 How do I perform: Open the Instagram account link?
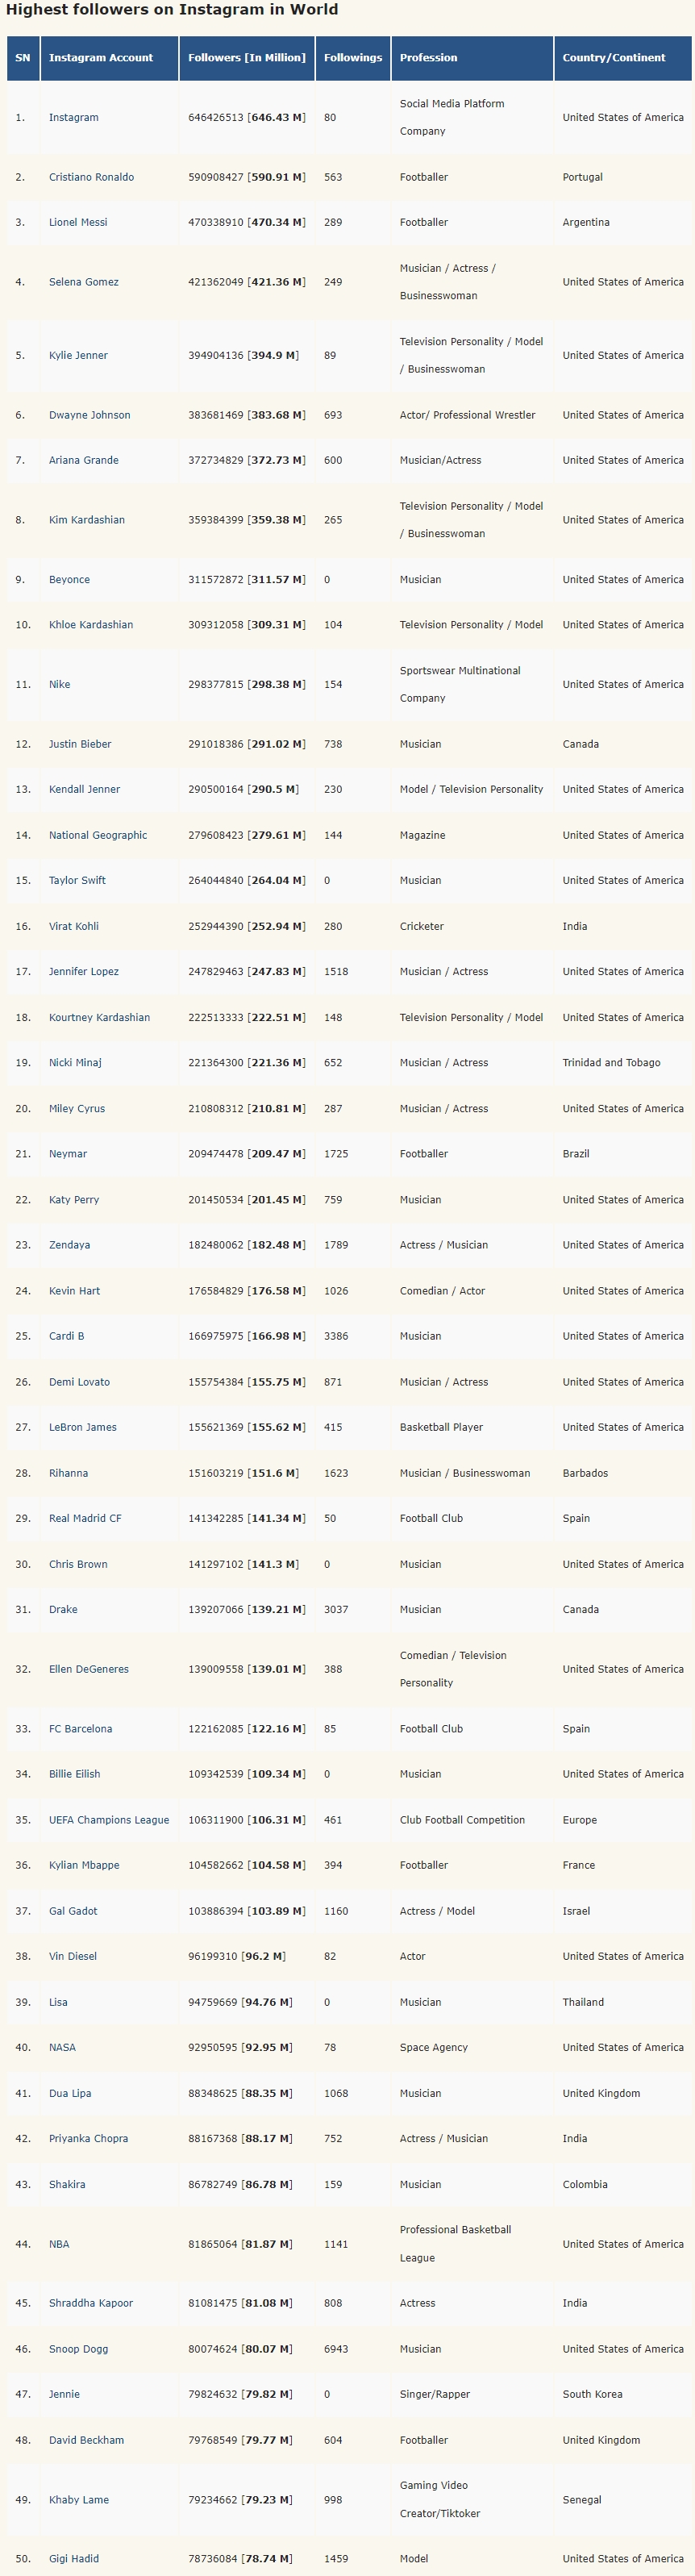pyautogui.click(x=74, y=117)
